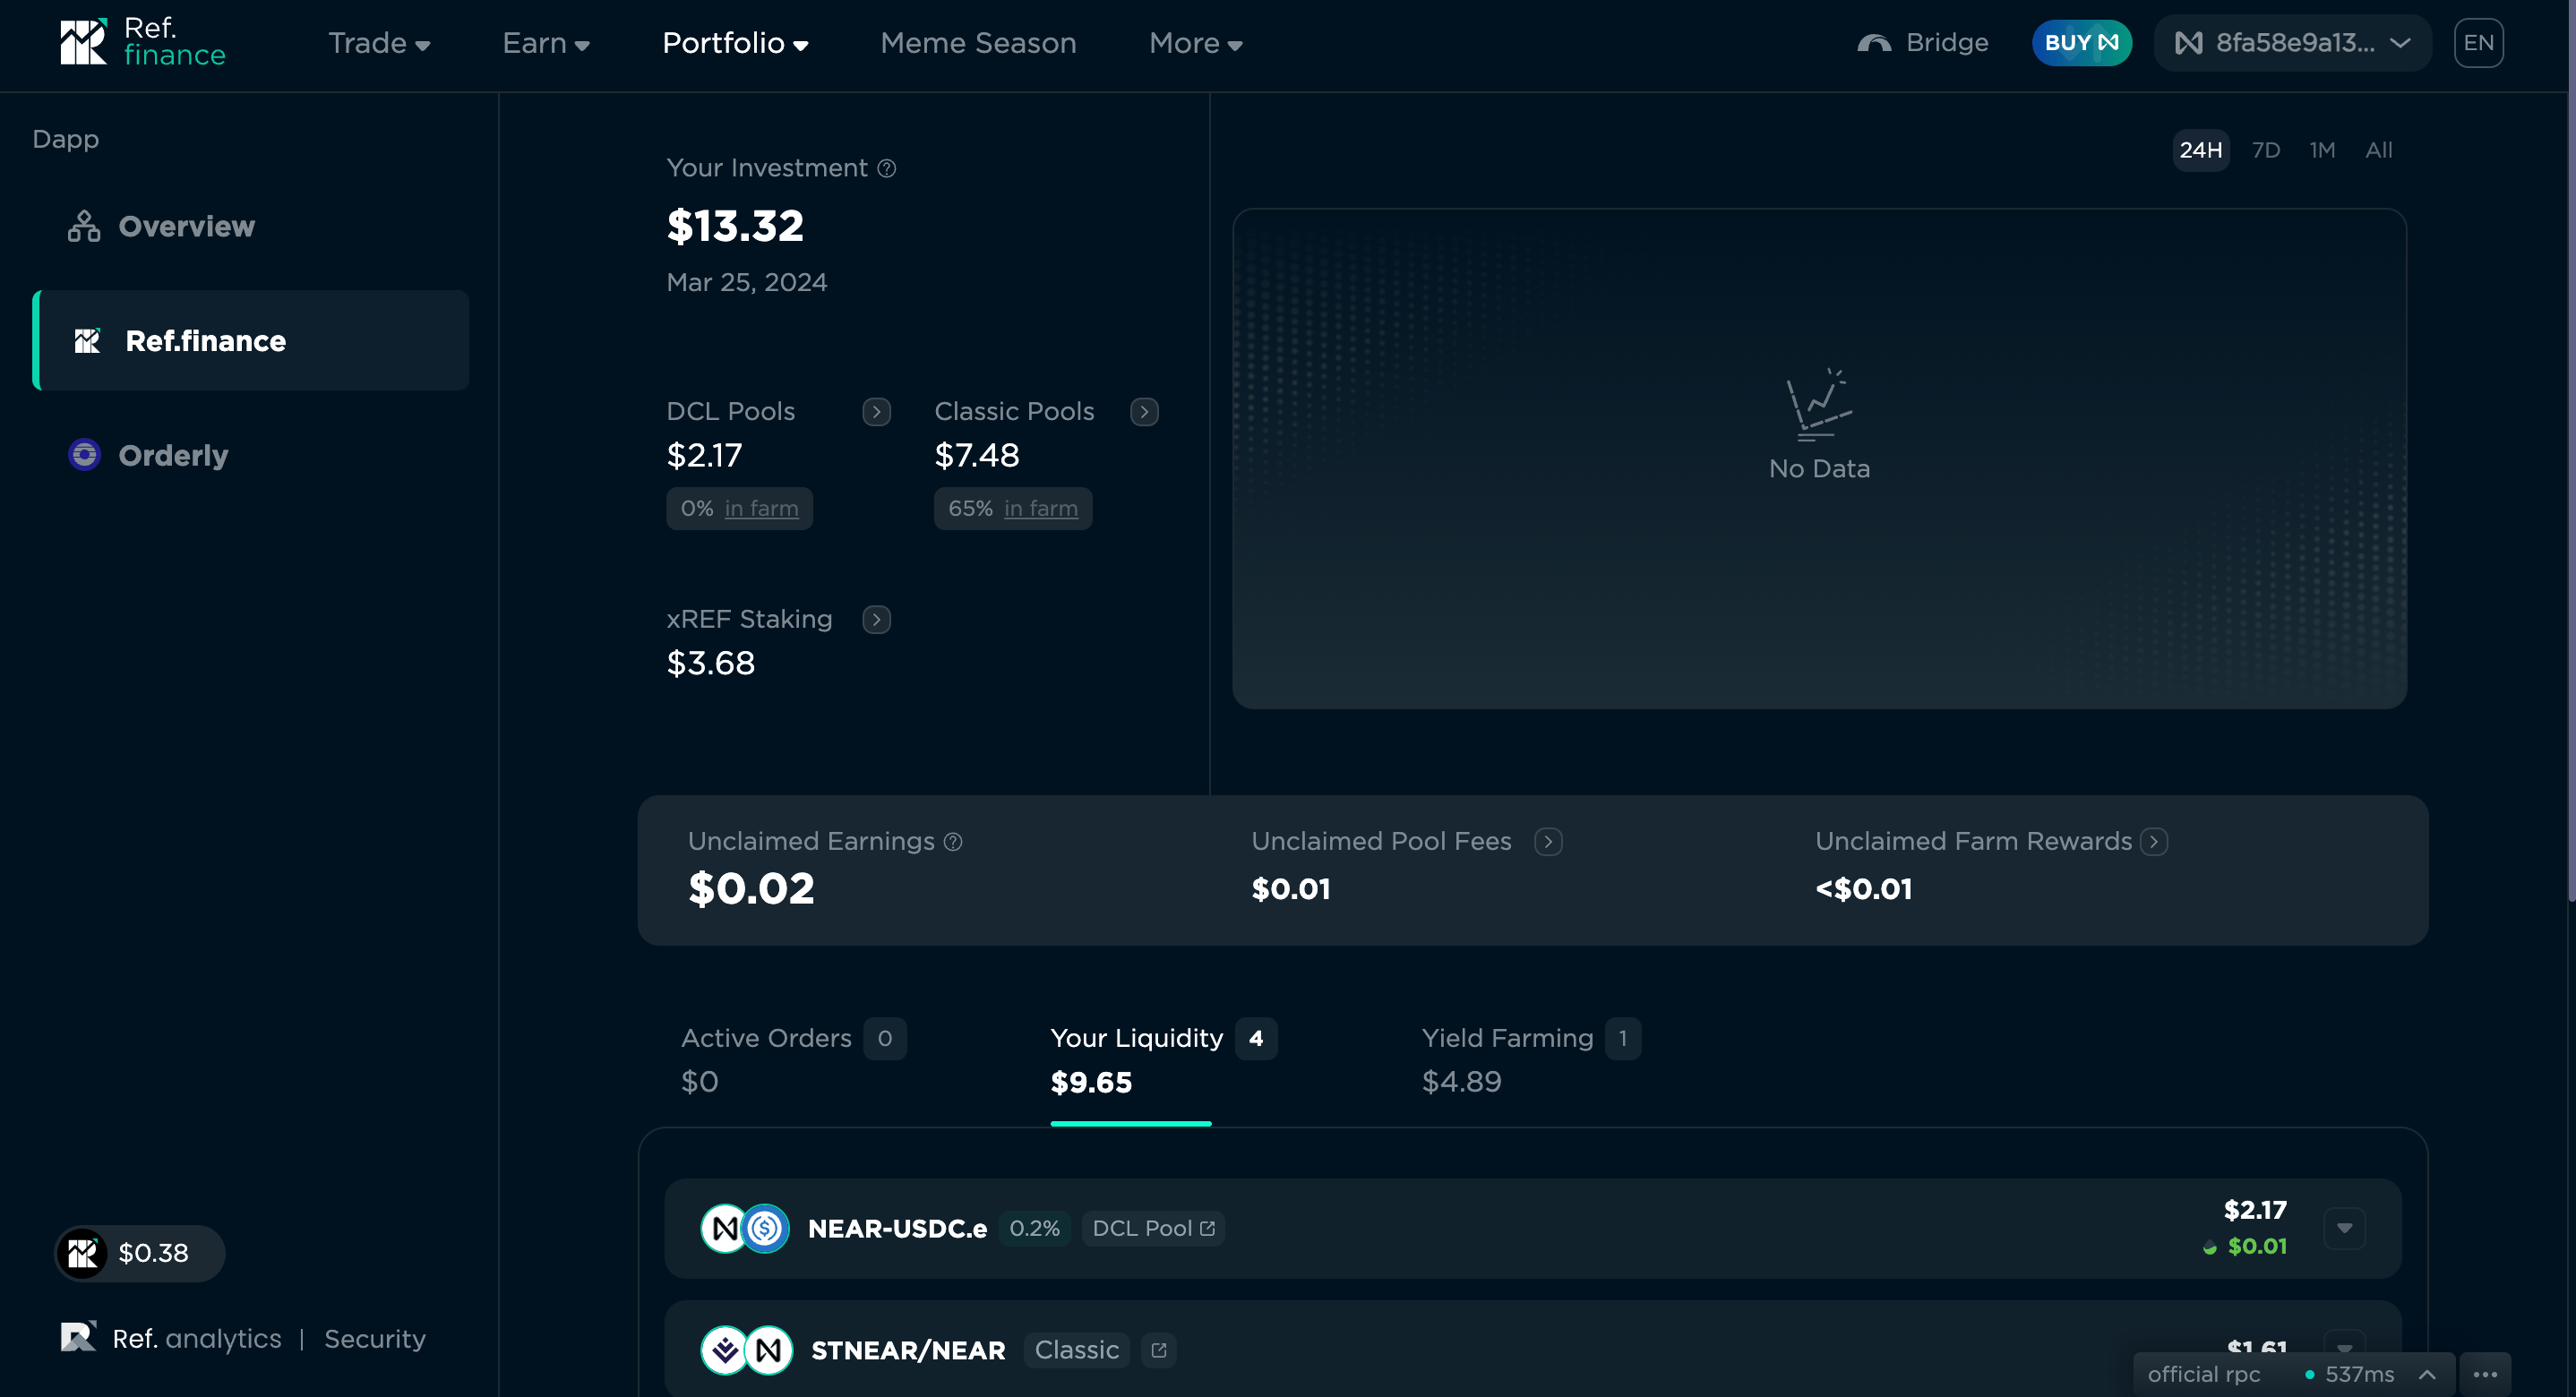2576x1397 pixels.
Task: Open the three-dots menu near RPC status
Action: click(2486, 1374)
